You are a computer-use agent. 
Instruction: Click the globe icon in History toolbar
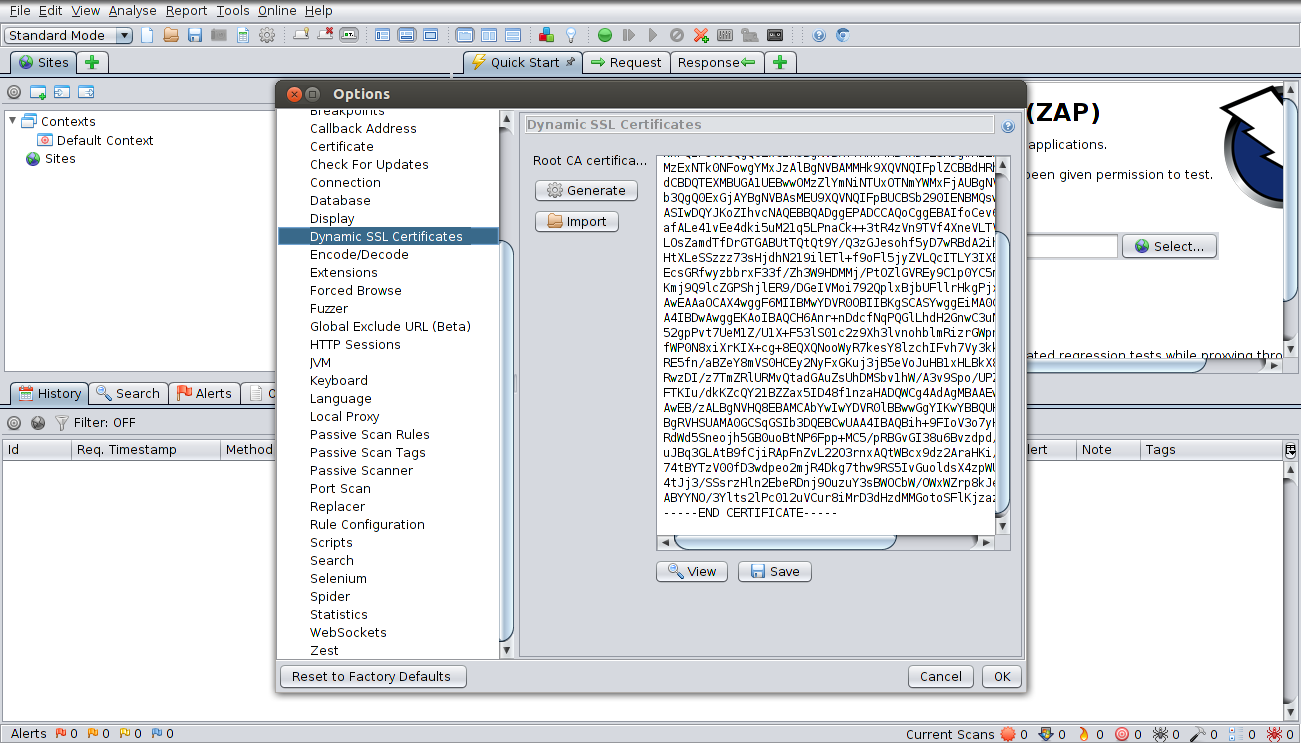(x=38, y=423)
